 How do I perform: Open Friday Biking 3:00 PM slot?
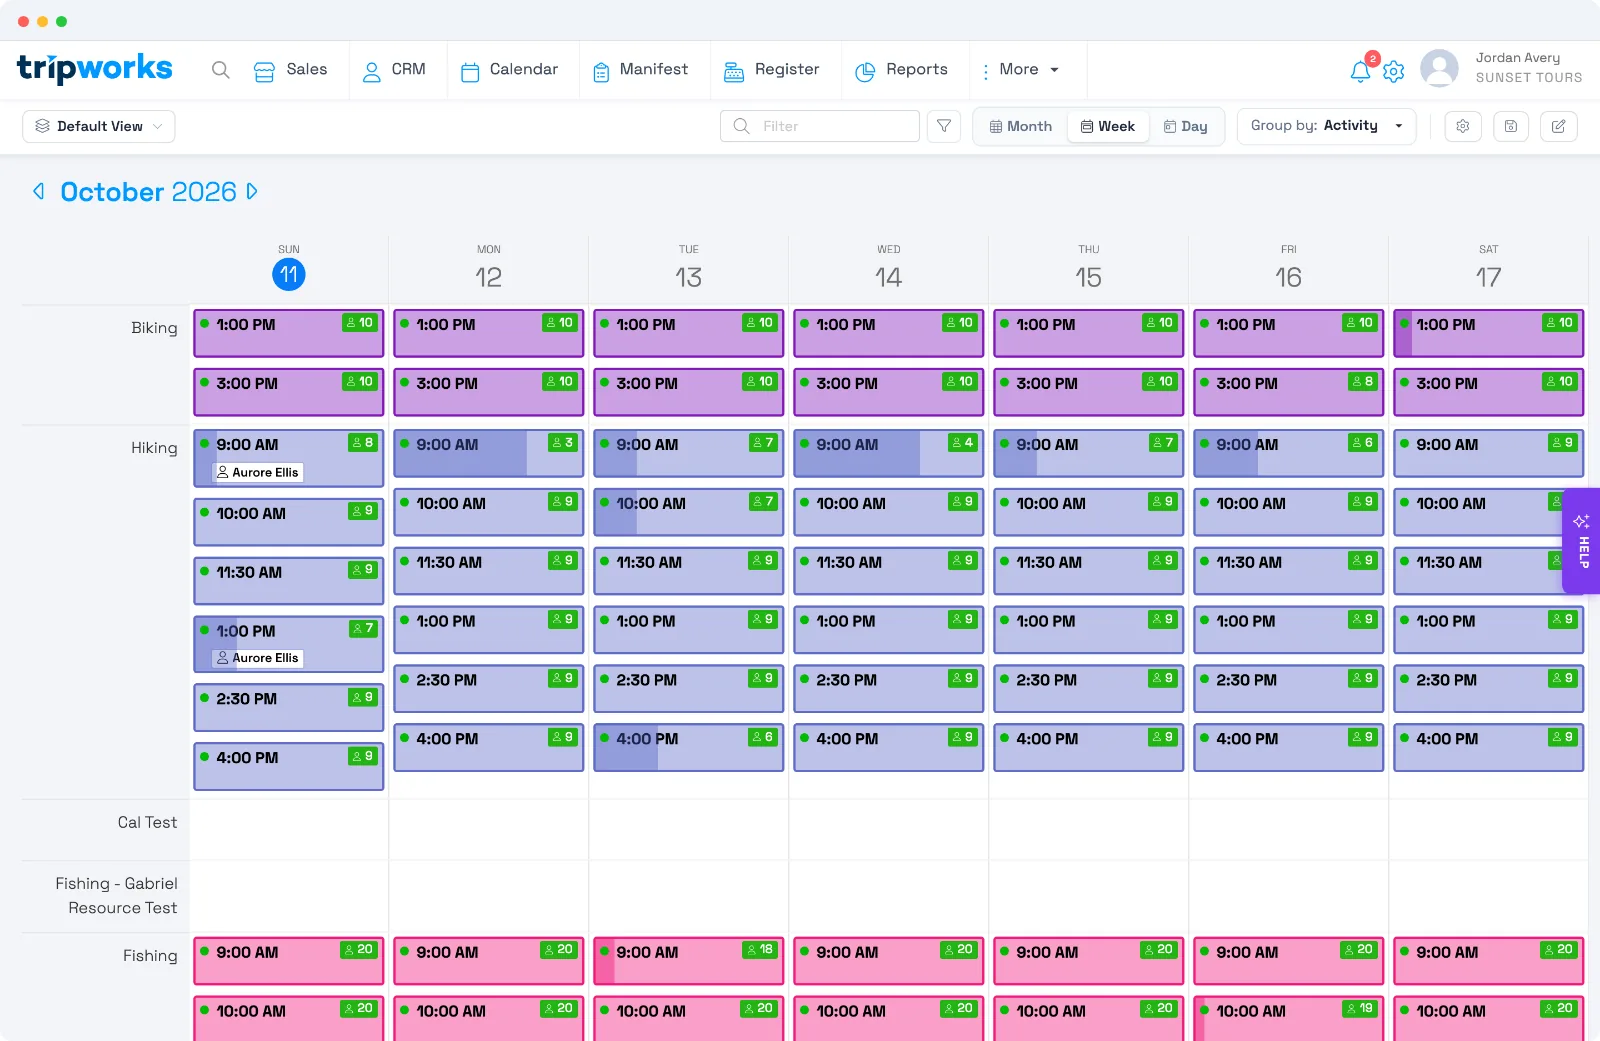1289,392
